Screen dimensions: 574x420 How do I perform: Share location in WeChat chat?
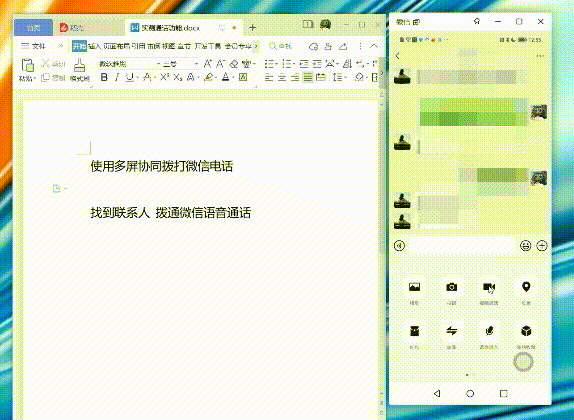(526, 287)
